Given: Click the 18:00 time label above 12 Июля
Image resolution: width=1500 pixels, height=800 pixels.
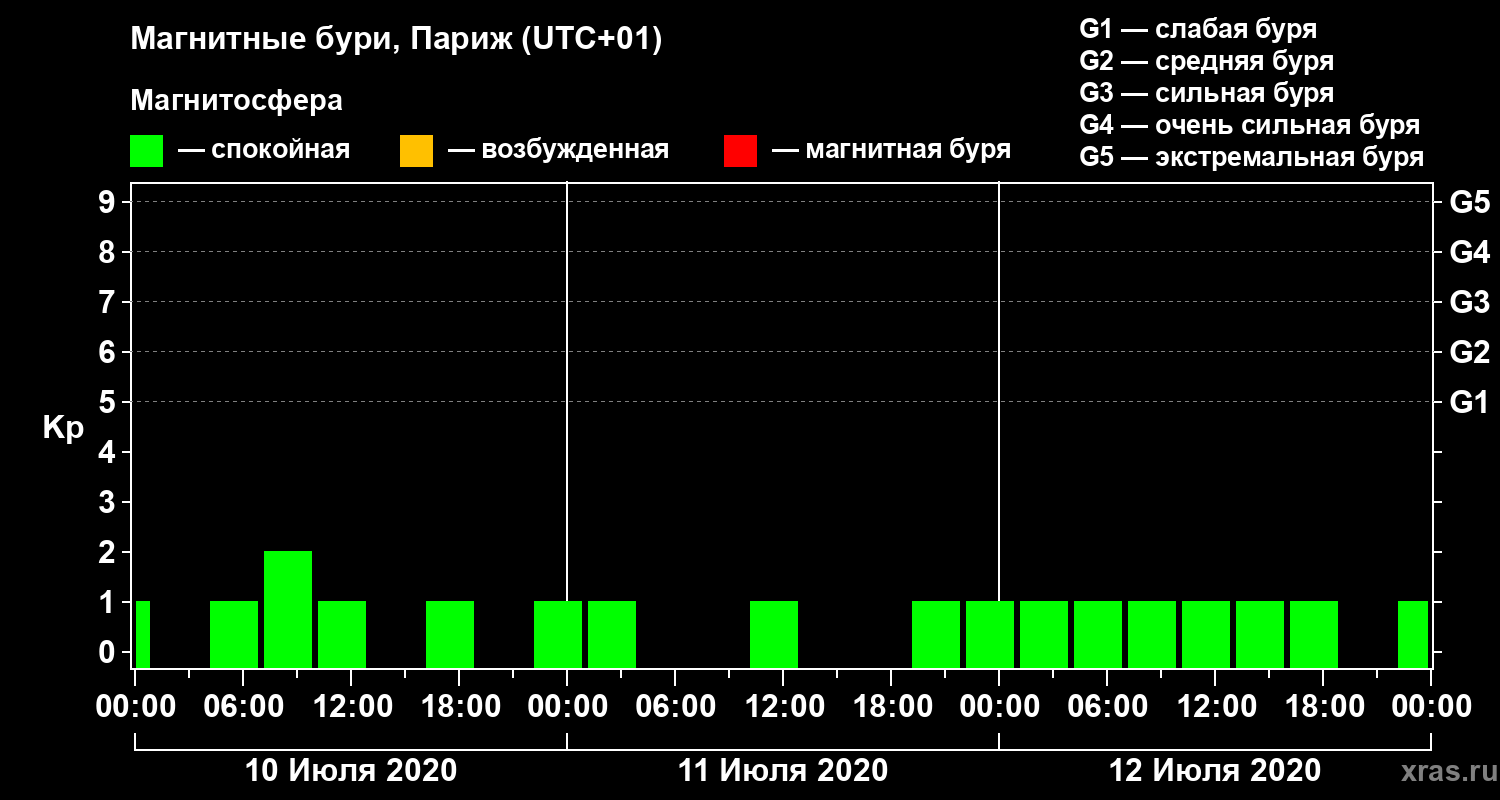Looking at the screenshot, I should coord(1323,707).
